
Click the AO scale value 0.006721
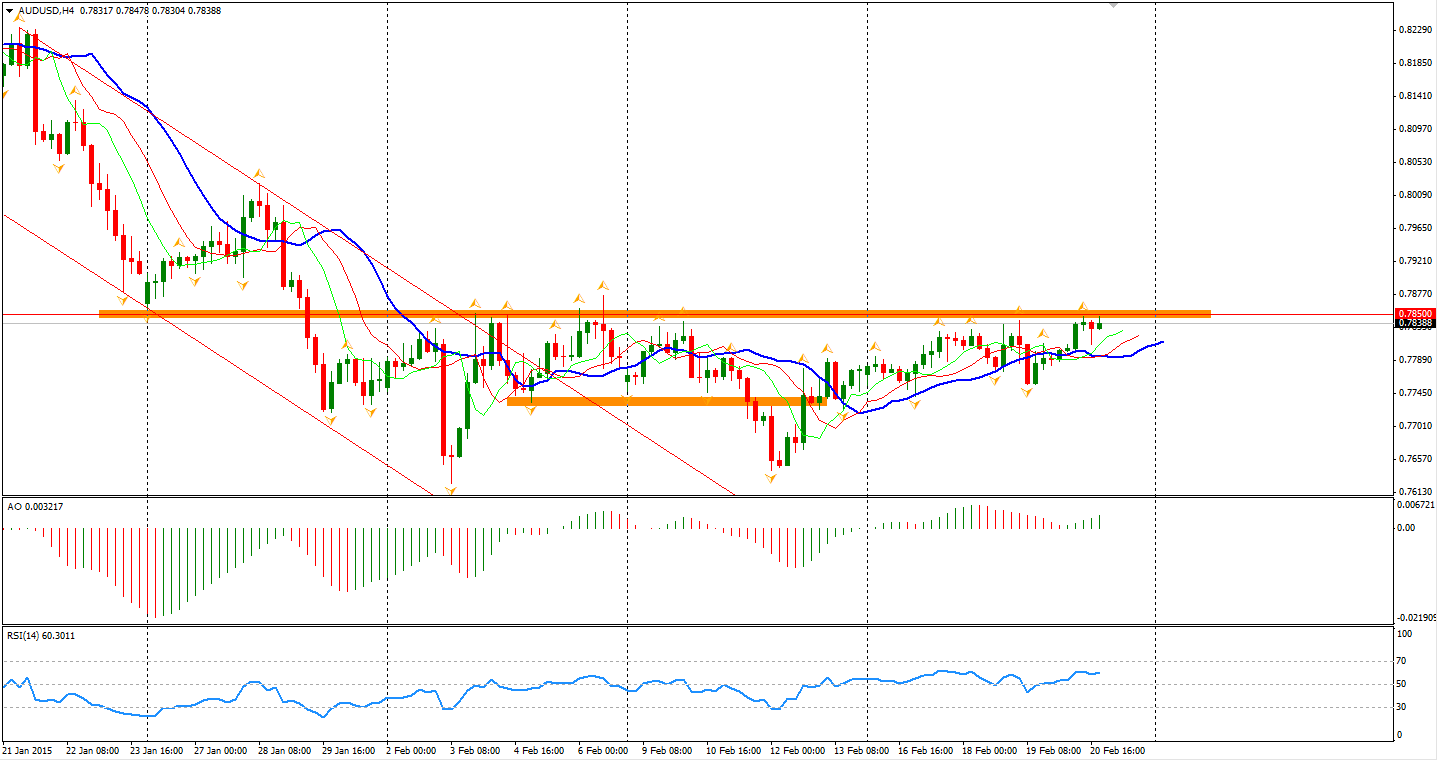coord(1416,505)
